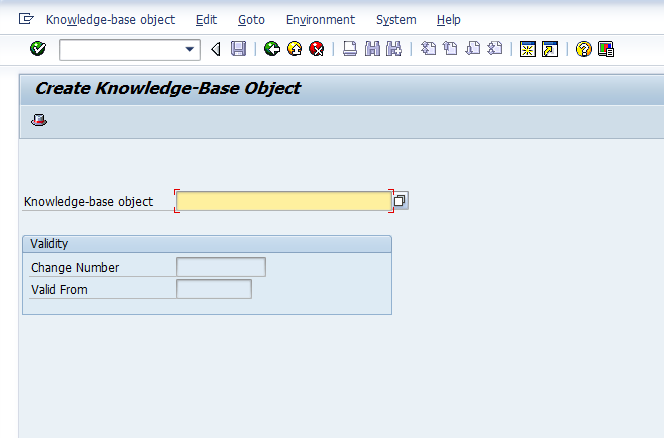Open the Knowledge-base object menu
664x438 pixels.
click(x=110, y=19)
